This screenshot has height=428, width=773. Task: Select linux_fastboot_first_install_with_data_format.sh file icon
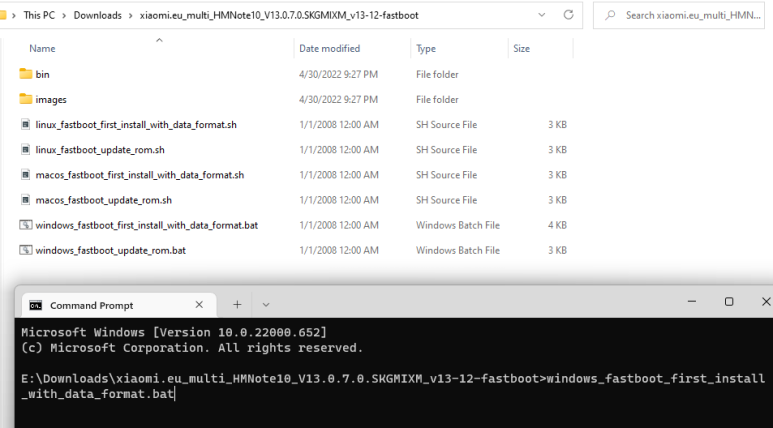[26, 124]
